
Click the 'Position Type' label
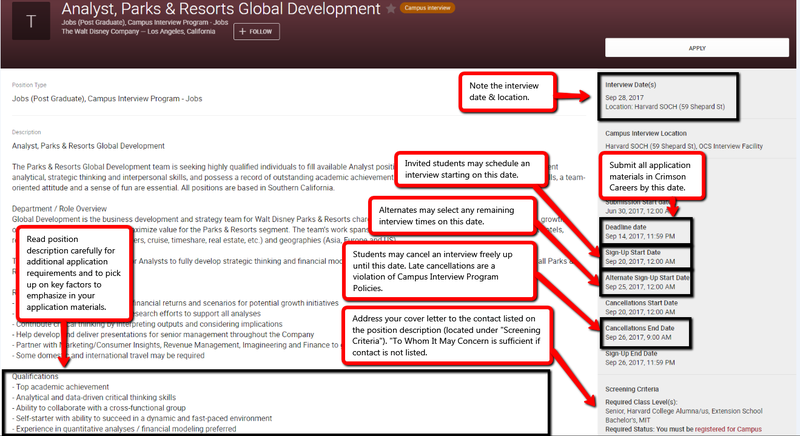pos(29,85)
